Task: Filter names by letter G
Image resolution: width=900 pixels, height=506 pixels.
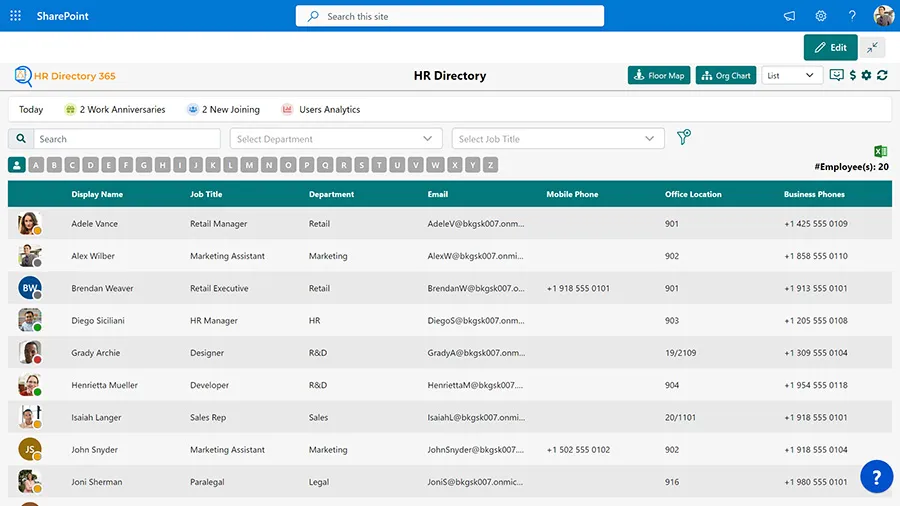Action: tap(144, 165)
